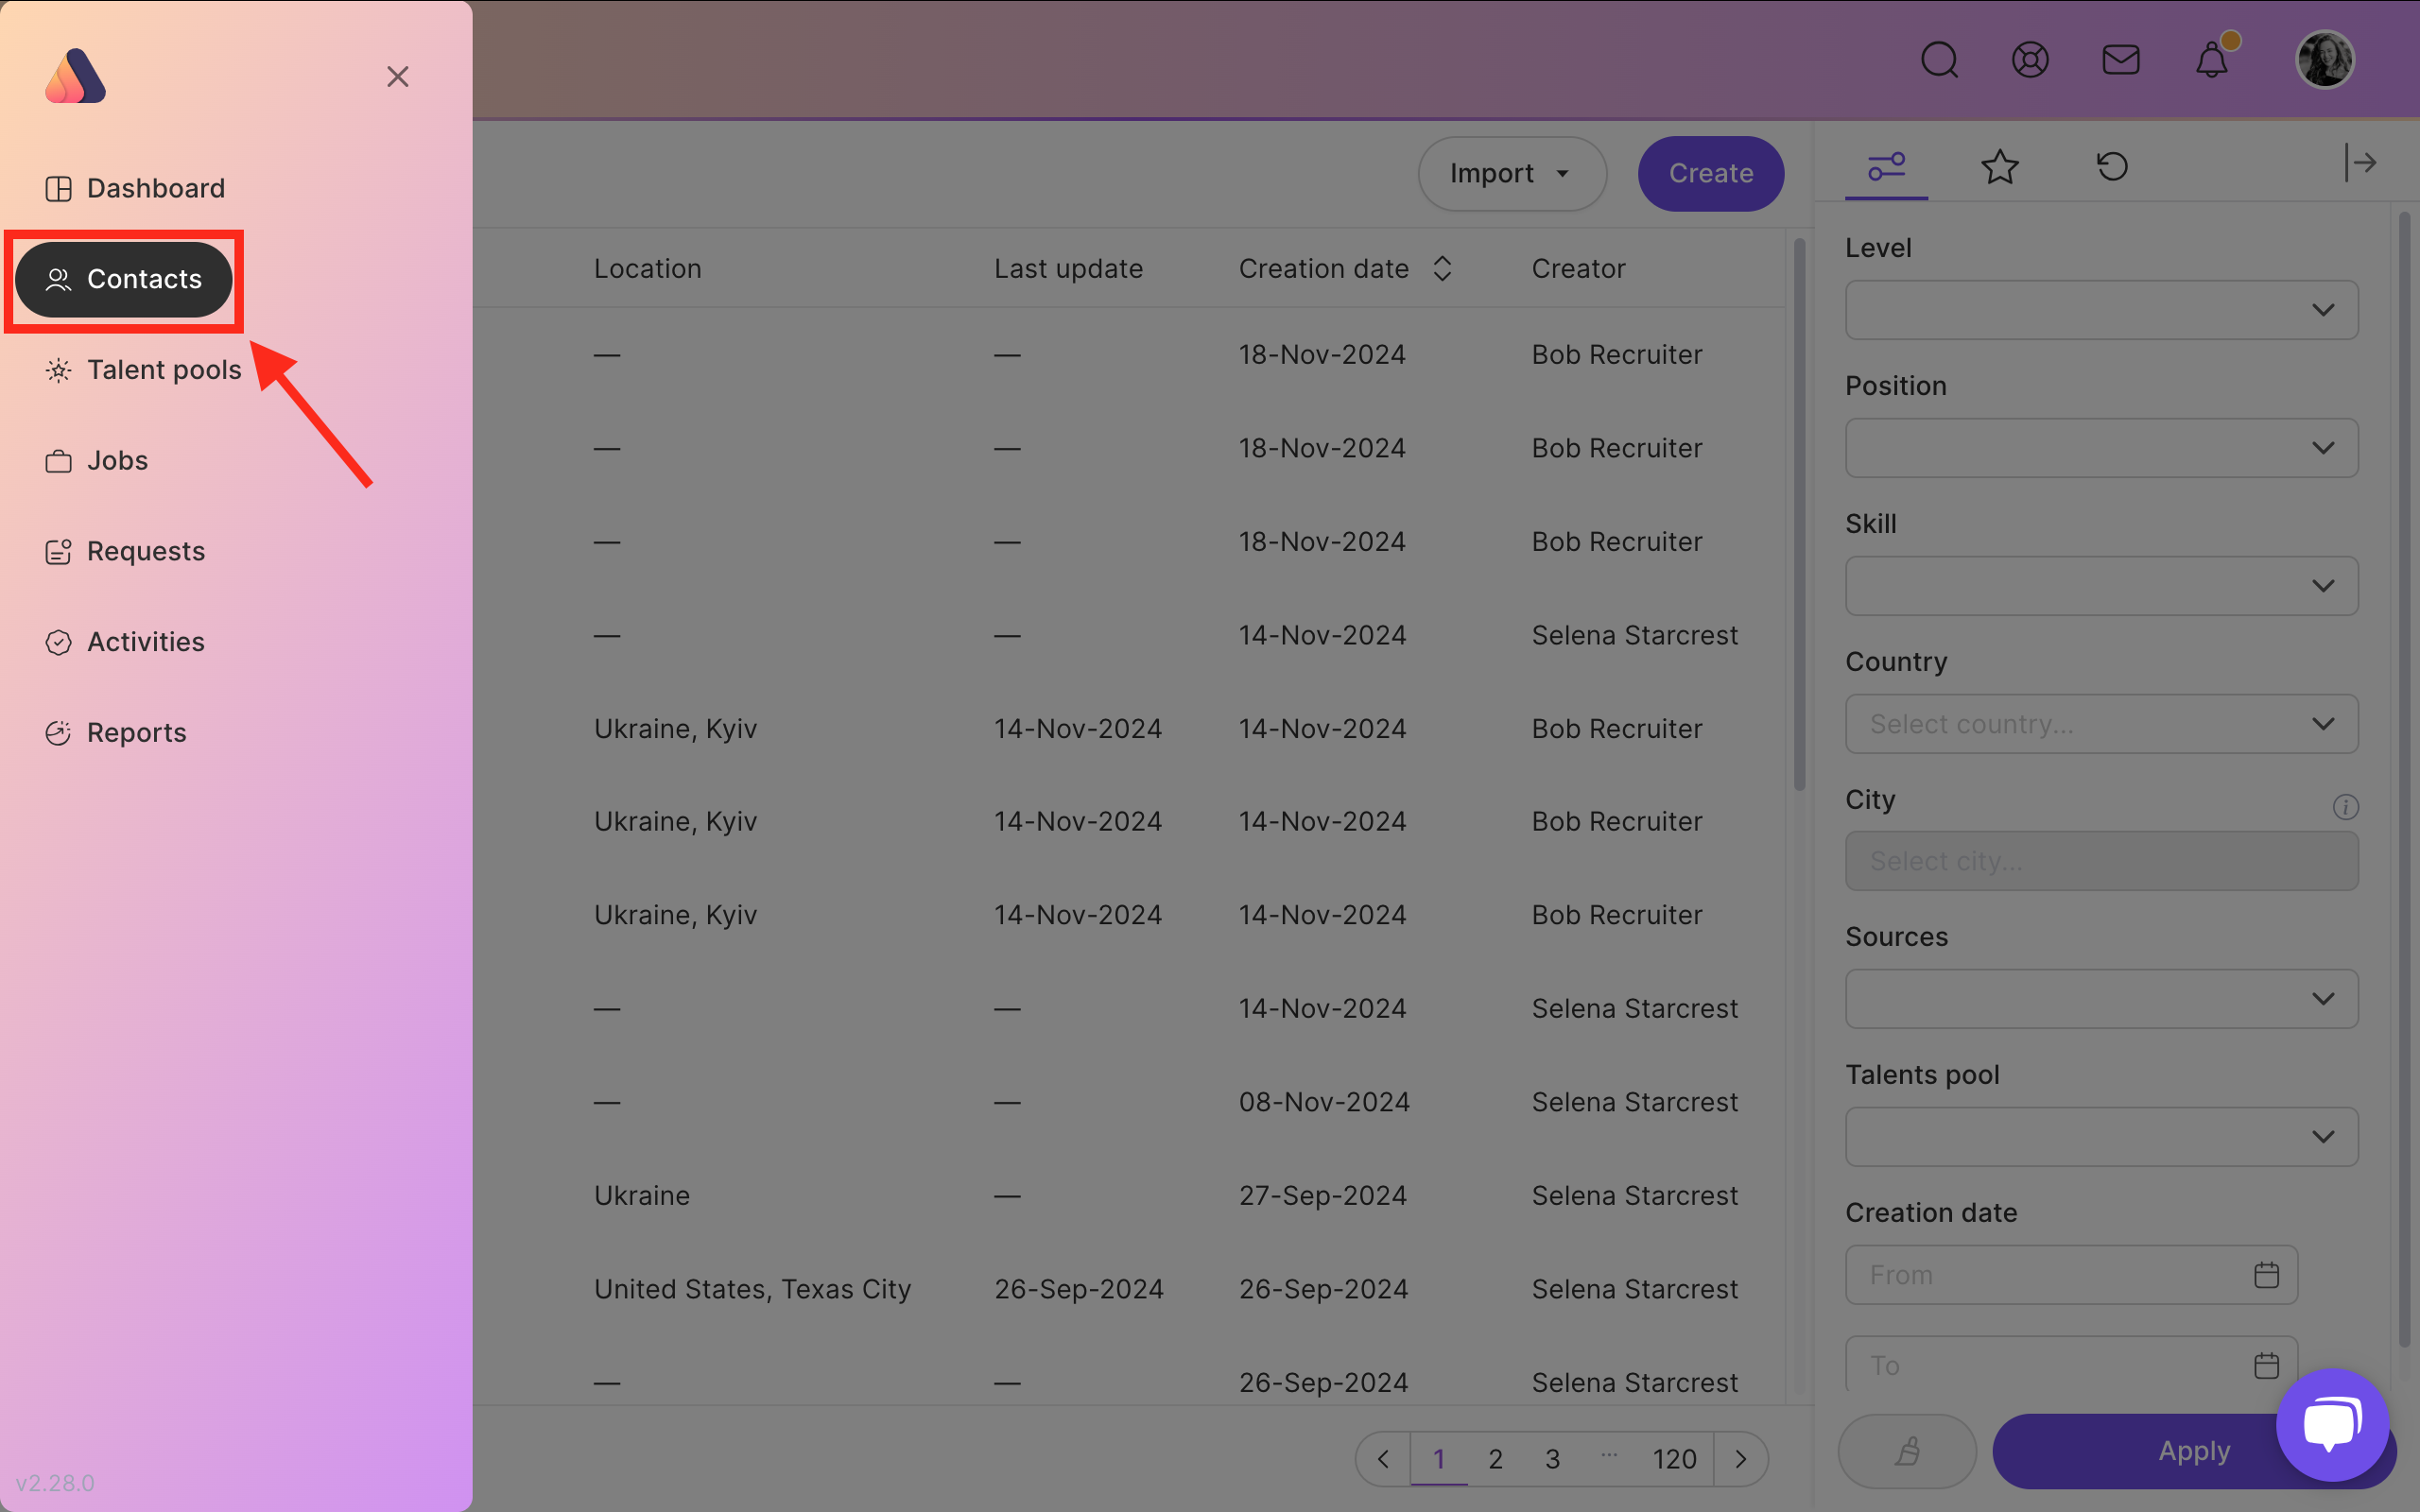Click the search magnifier icon

coord(1939,60)
